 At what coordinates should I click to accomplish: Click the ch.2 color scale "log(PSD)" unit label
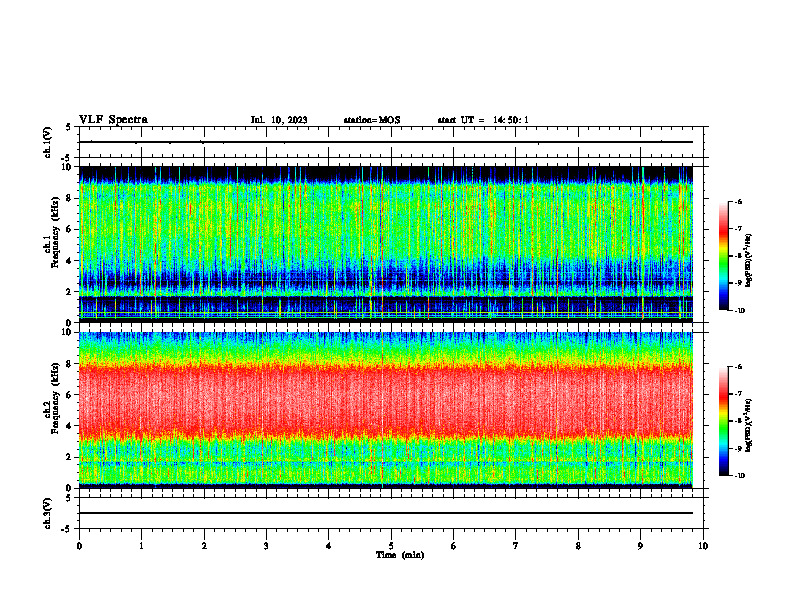[x=748, y=426]
